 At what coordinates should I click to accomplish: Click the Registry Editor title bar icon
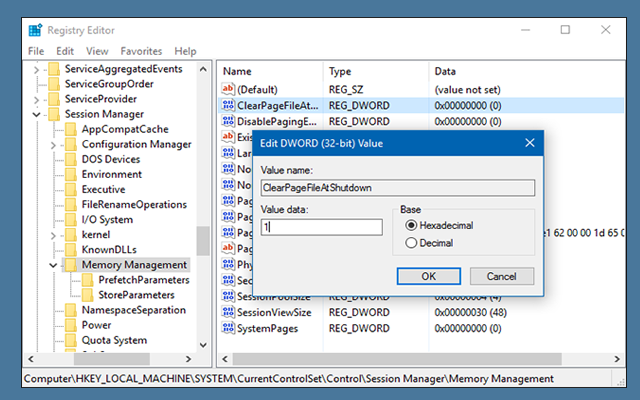tap(35, 29)
